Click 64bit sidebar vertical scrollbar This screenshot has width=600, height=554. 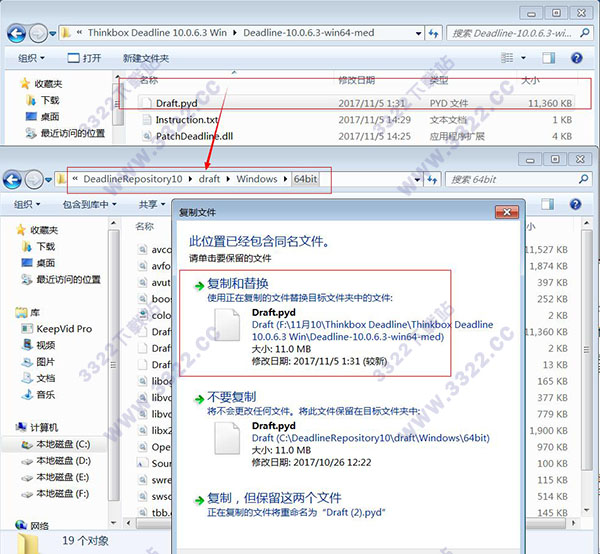click(x=114, y=365)
